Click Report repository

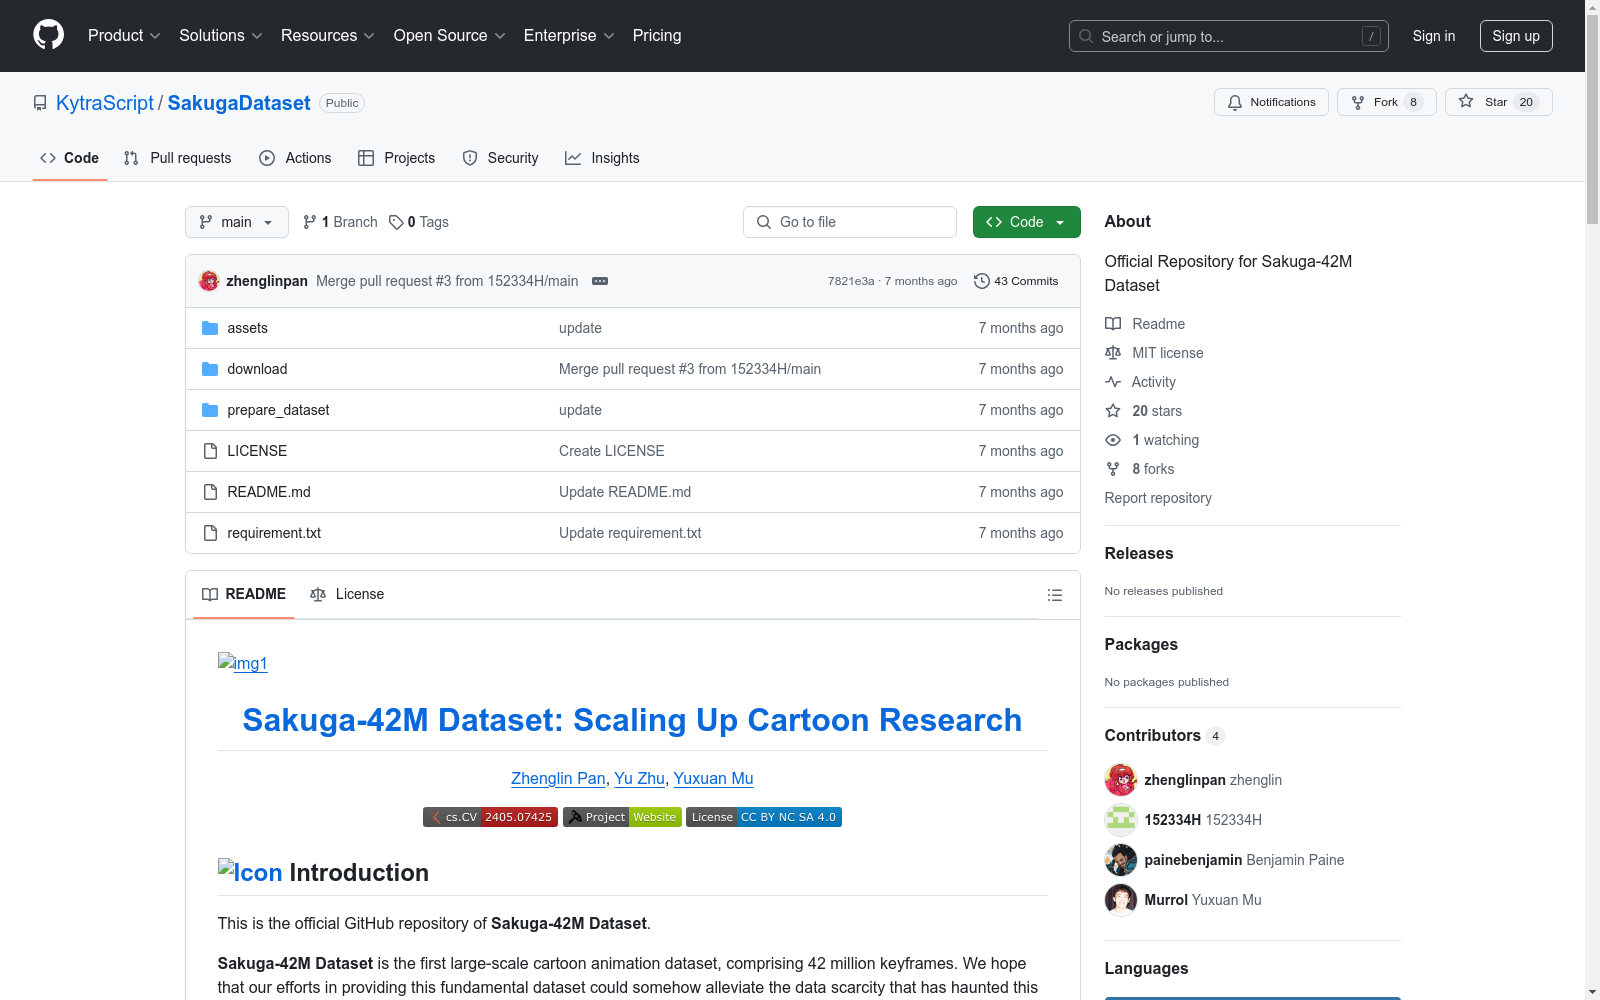pos(1158,498)
